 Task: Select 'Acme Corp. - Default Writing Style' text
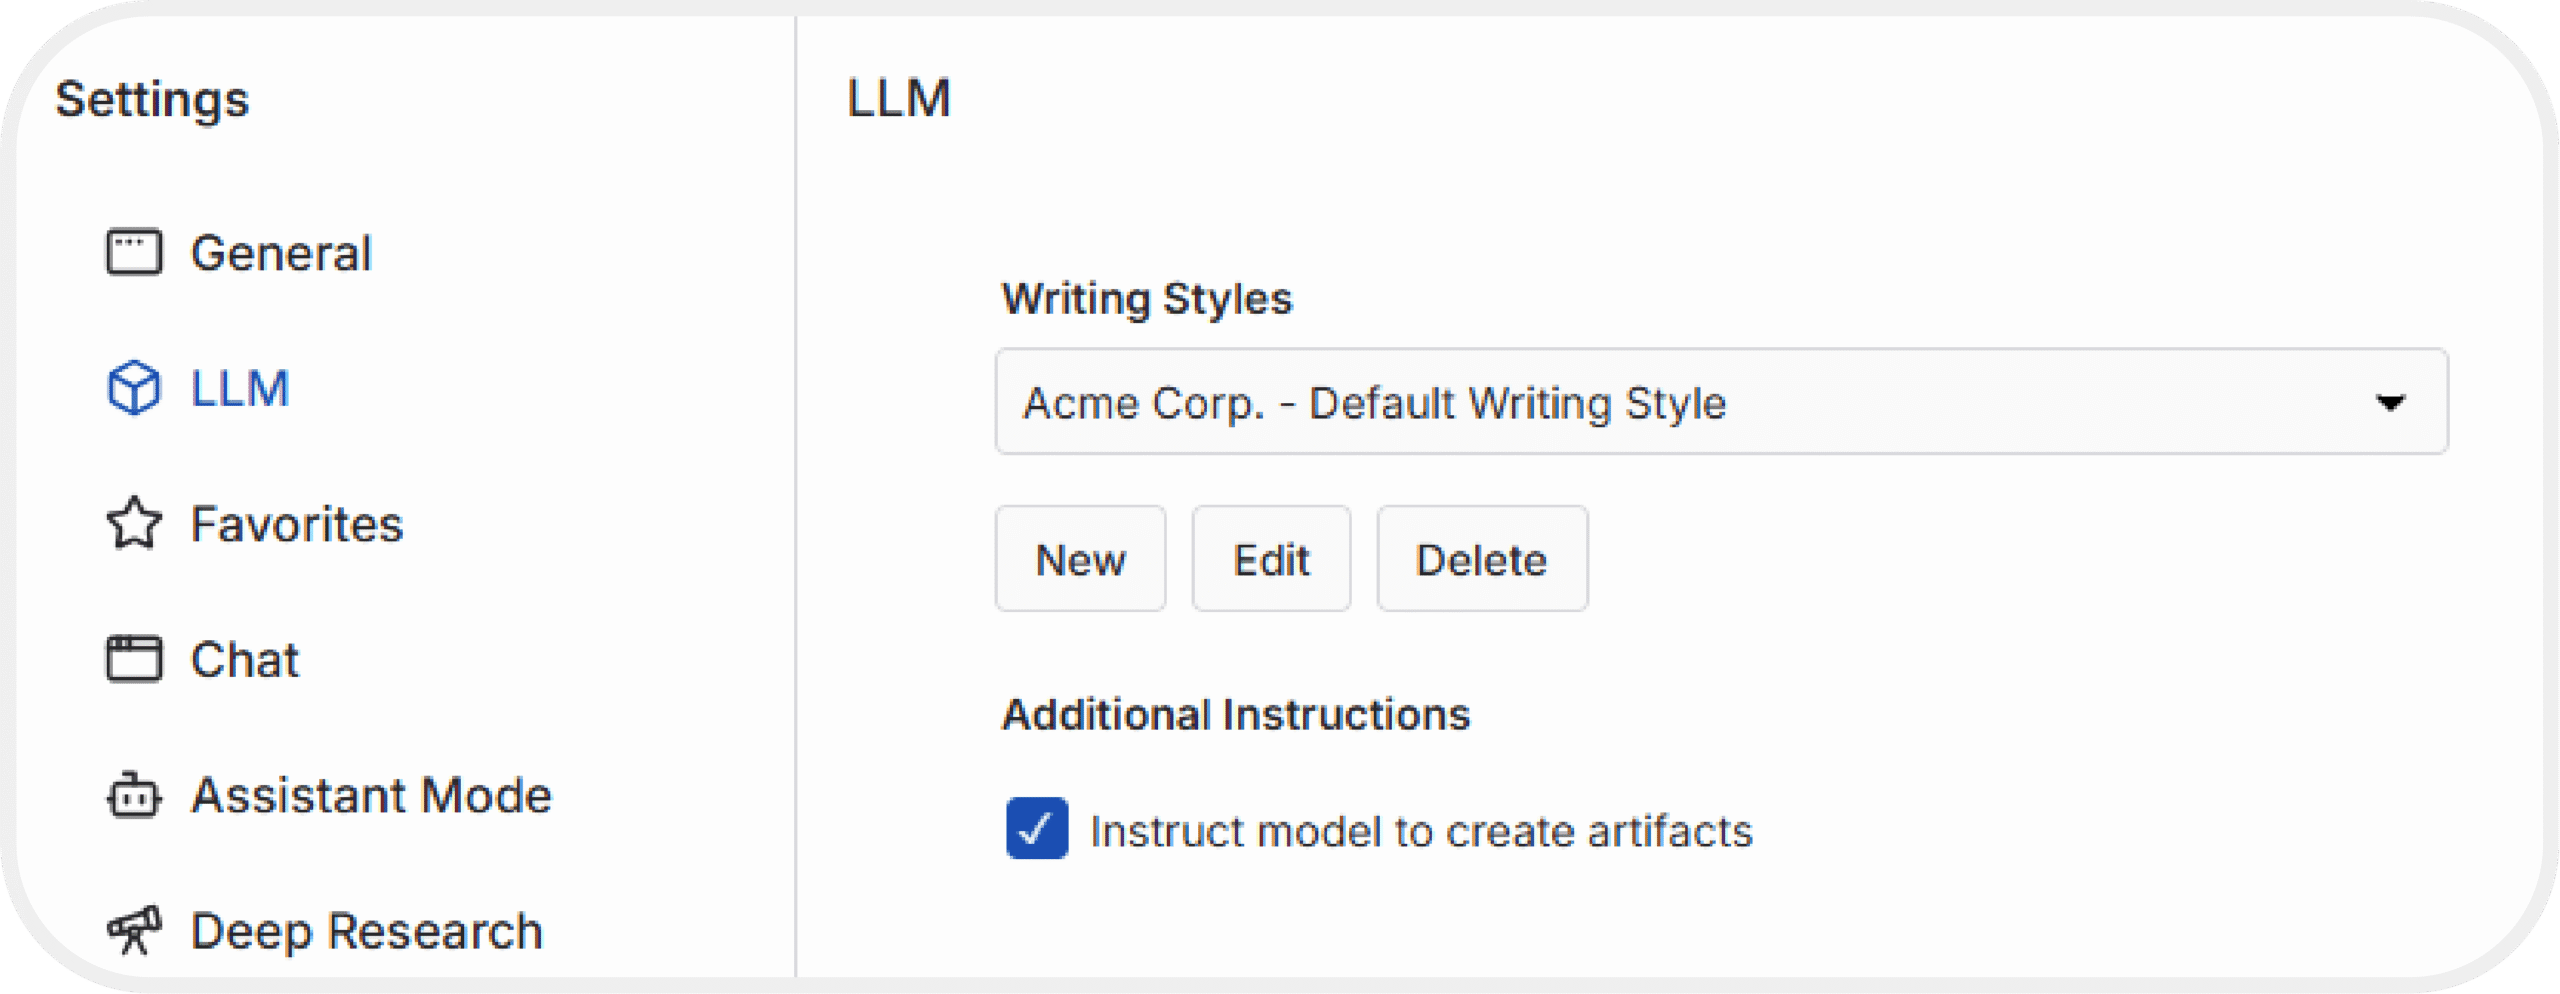[1374, 404]
